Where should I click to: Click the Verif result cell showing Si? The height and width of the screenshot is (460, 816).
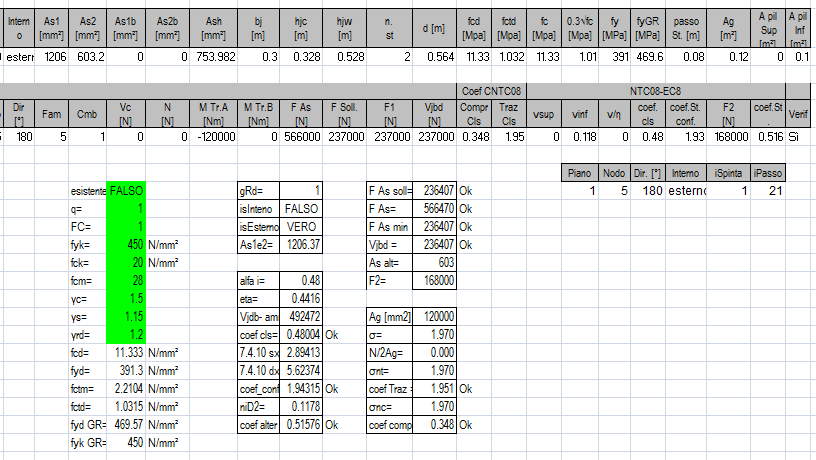[797, 136]
